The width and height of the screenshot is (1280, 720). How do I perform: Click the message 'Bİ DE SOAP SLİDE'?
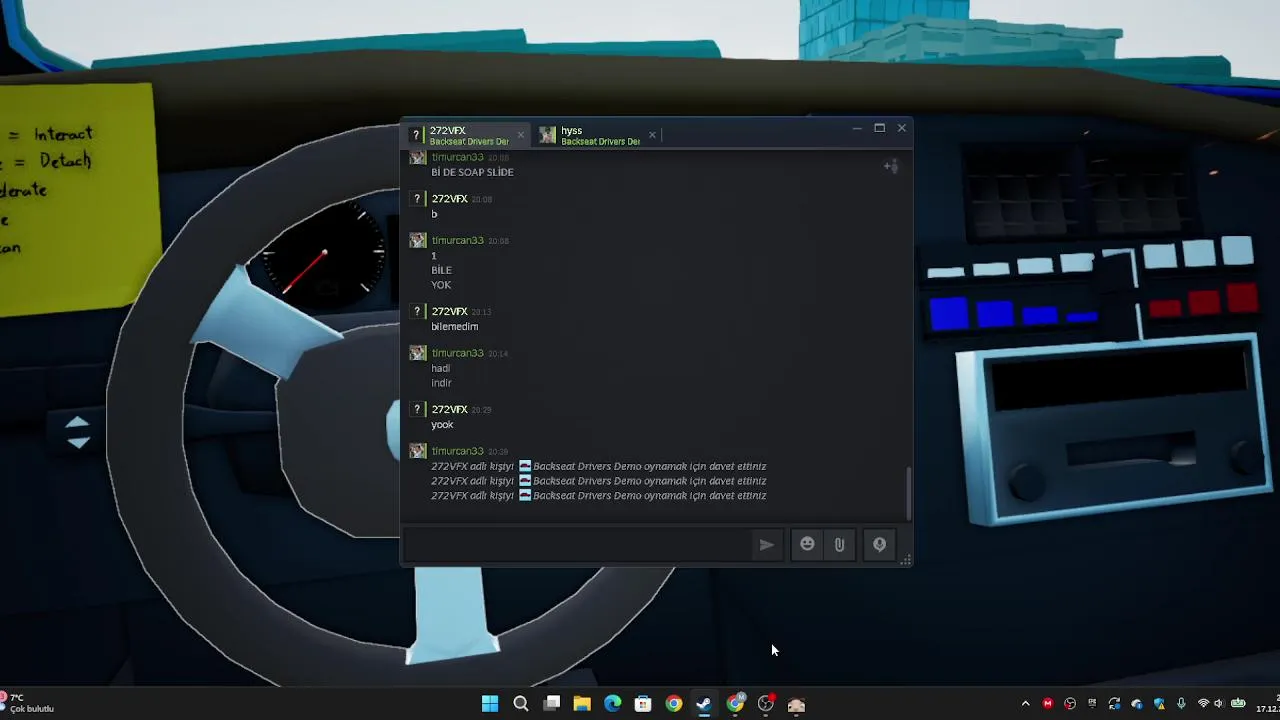click(472, 172)
